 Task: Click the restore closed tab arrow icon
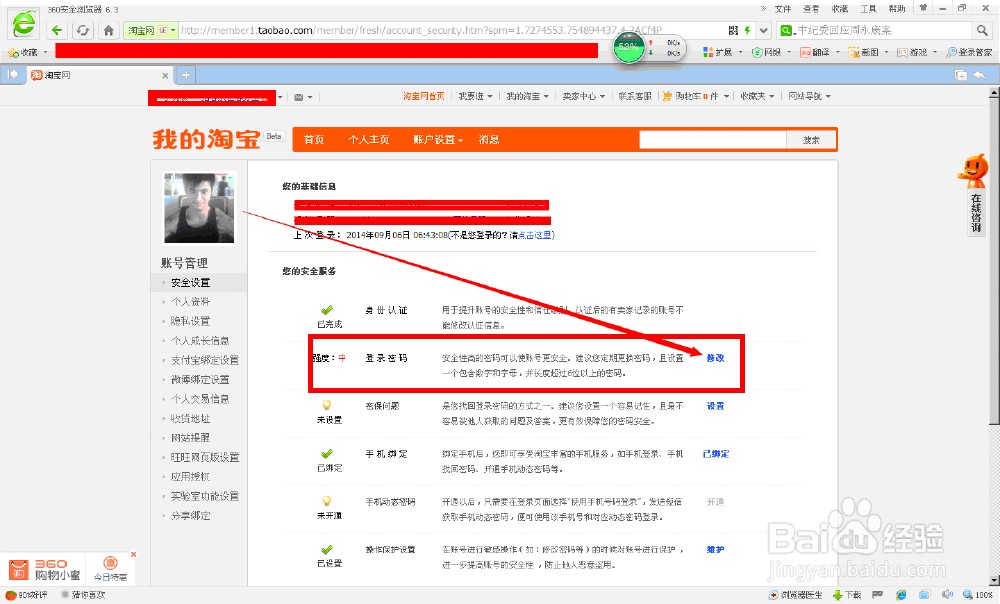(979, 75)
